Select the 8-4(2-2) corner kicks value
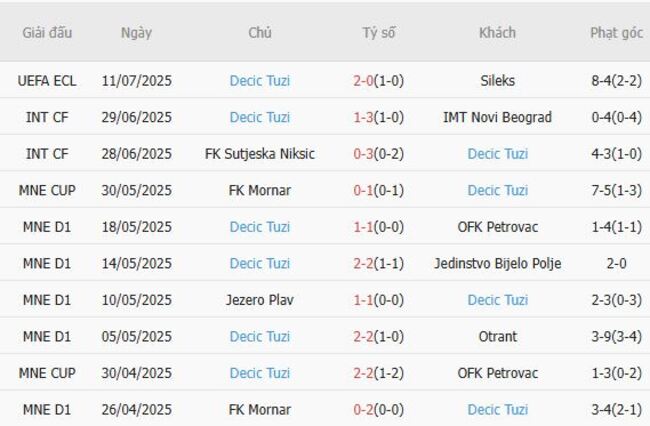 tap(616, 80)
